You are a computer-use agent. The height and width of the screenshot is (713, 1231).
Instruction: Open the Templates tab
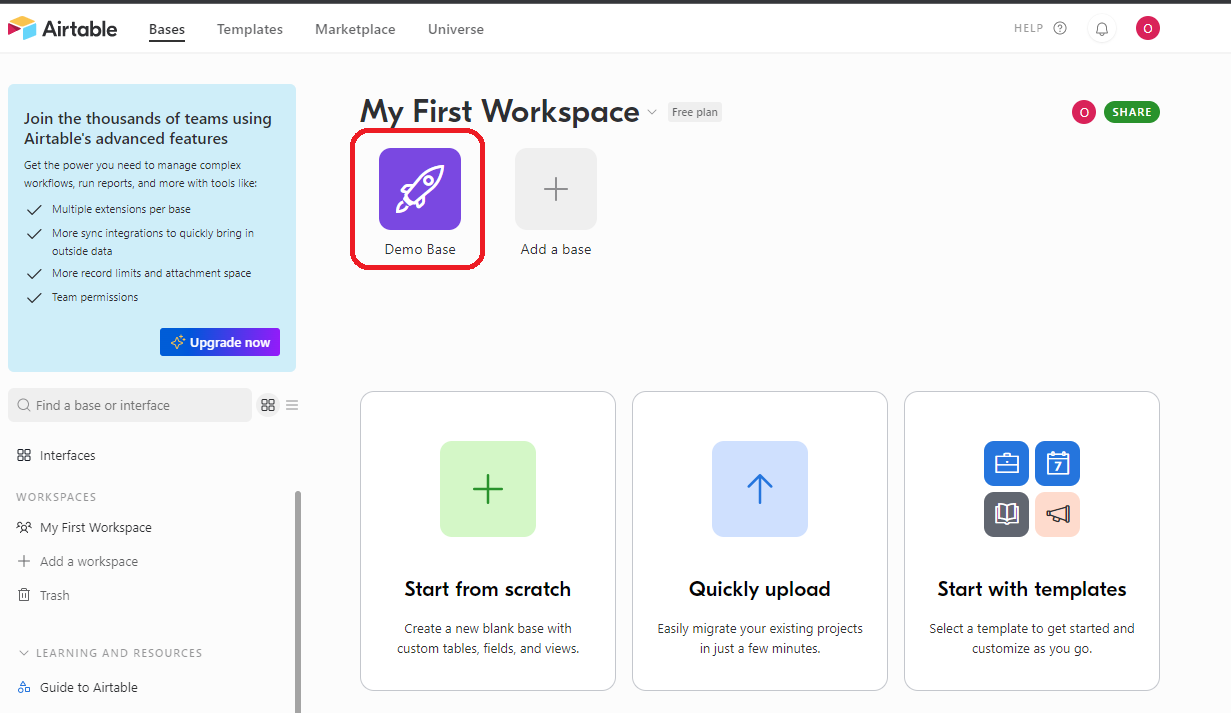(x=250, y=29)
